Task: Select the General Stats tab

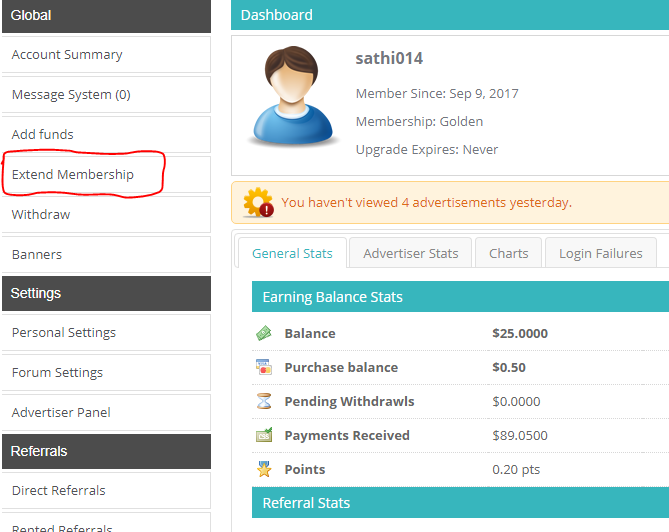Action: pyautogui.click(x=292, y=254)
